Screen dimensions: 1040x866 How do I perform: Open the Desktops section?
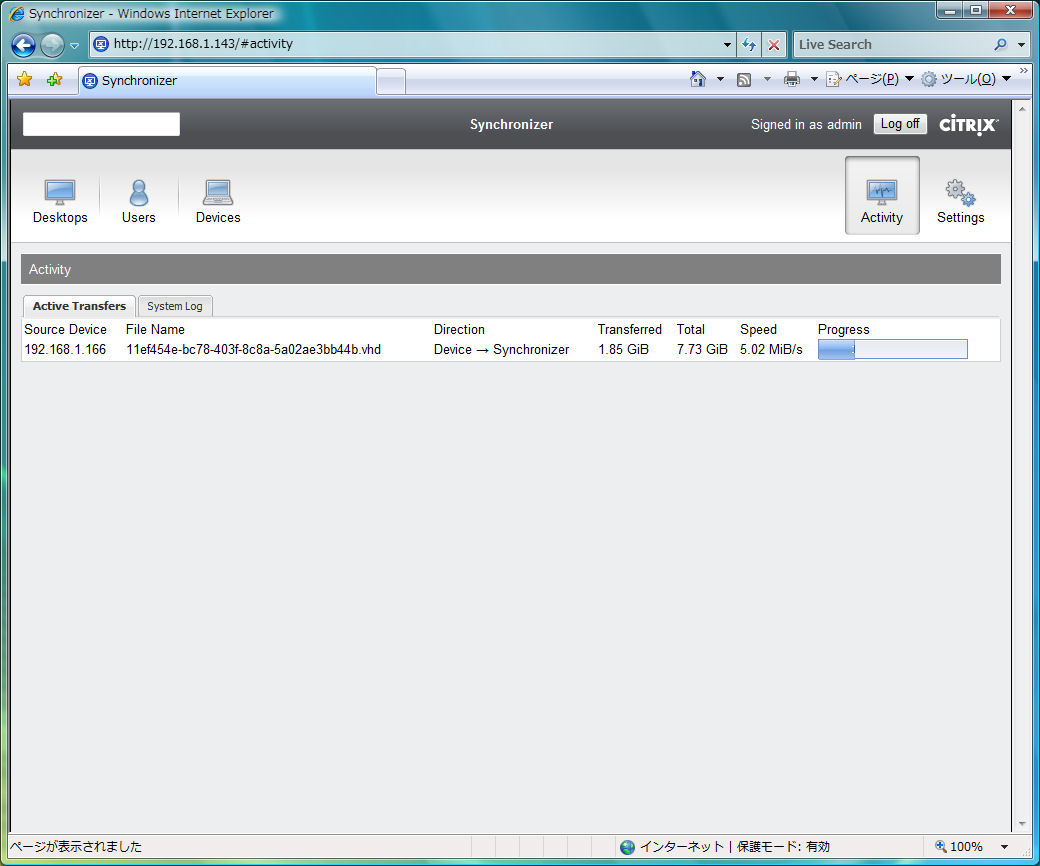[x=60, y=202]
